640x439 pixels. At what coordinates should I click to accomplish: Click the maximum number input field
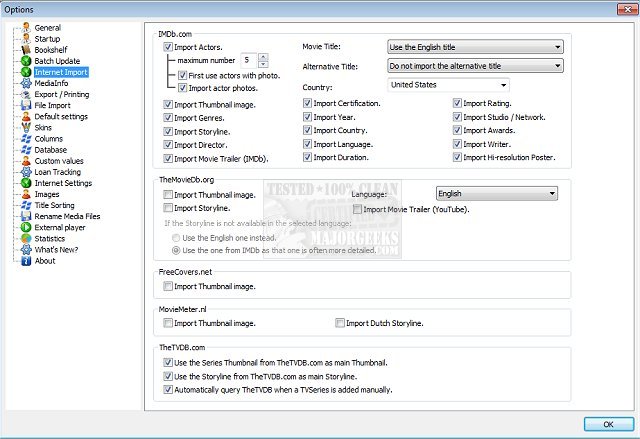click(249, 60)
